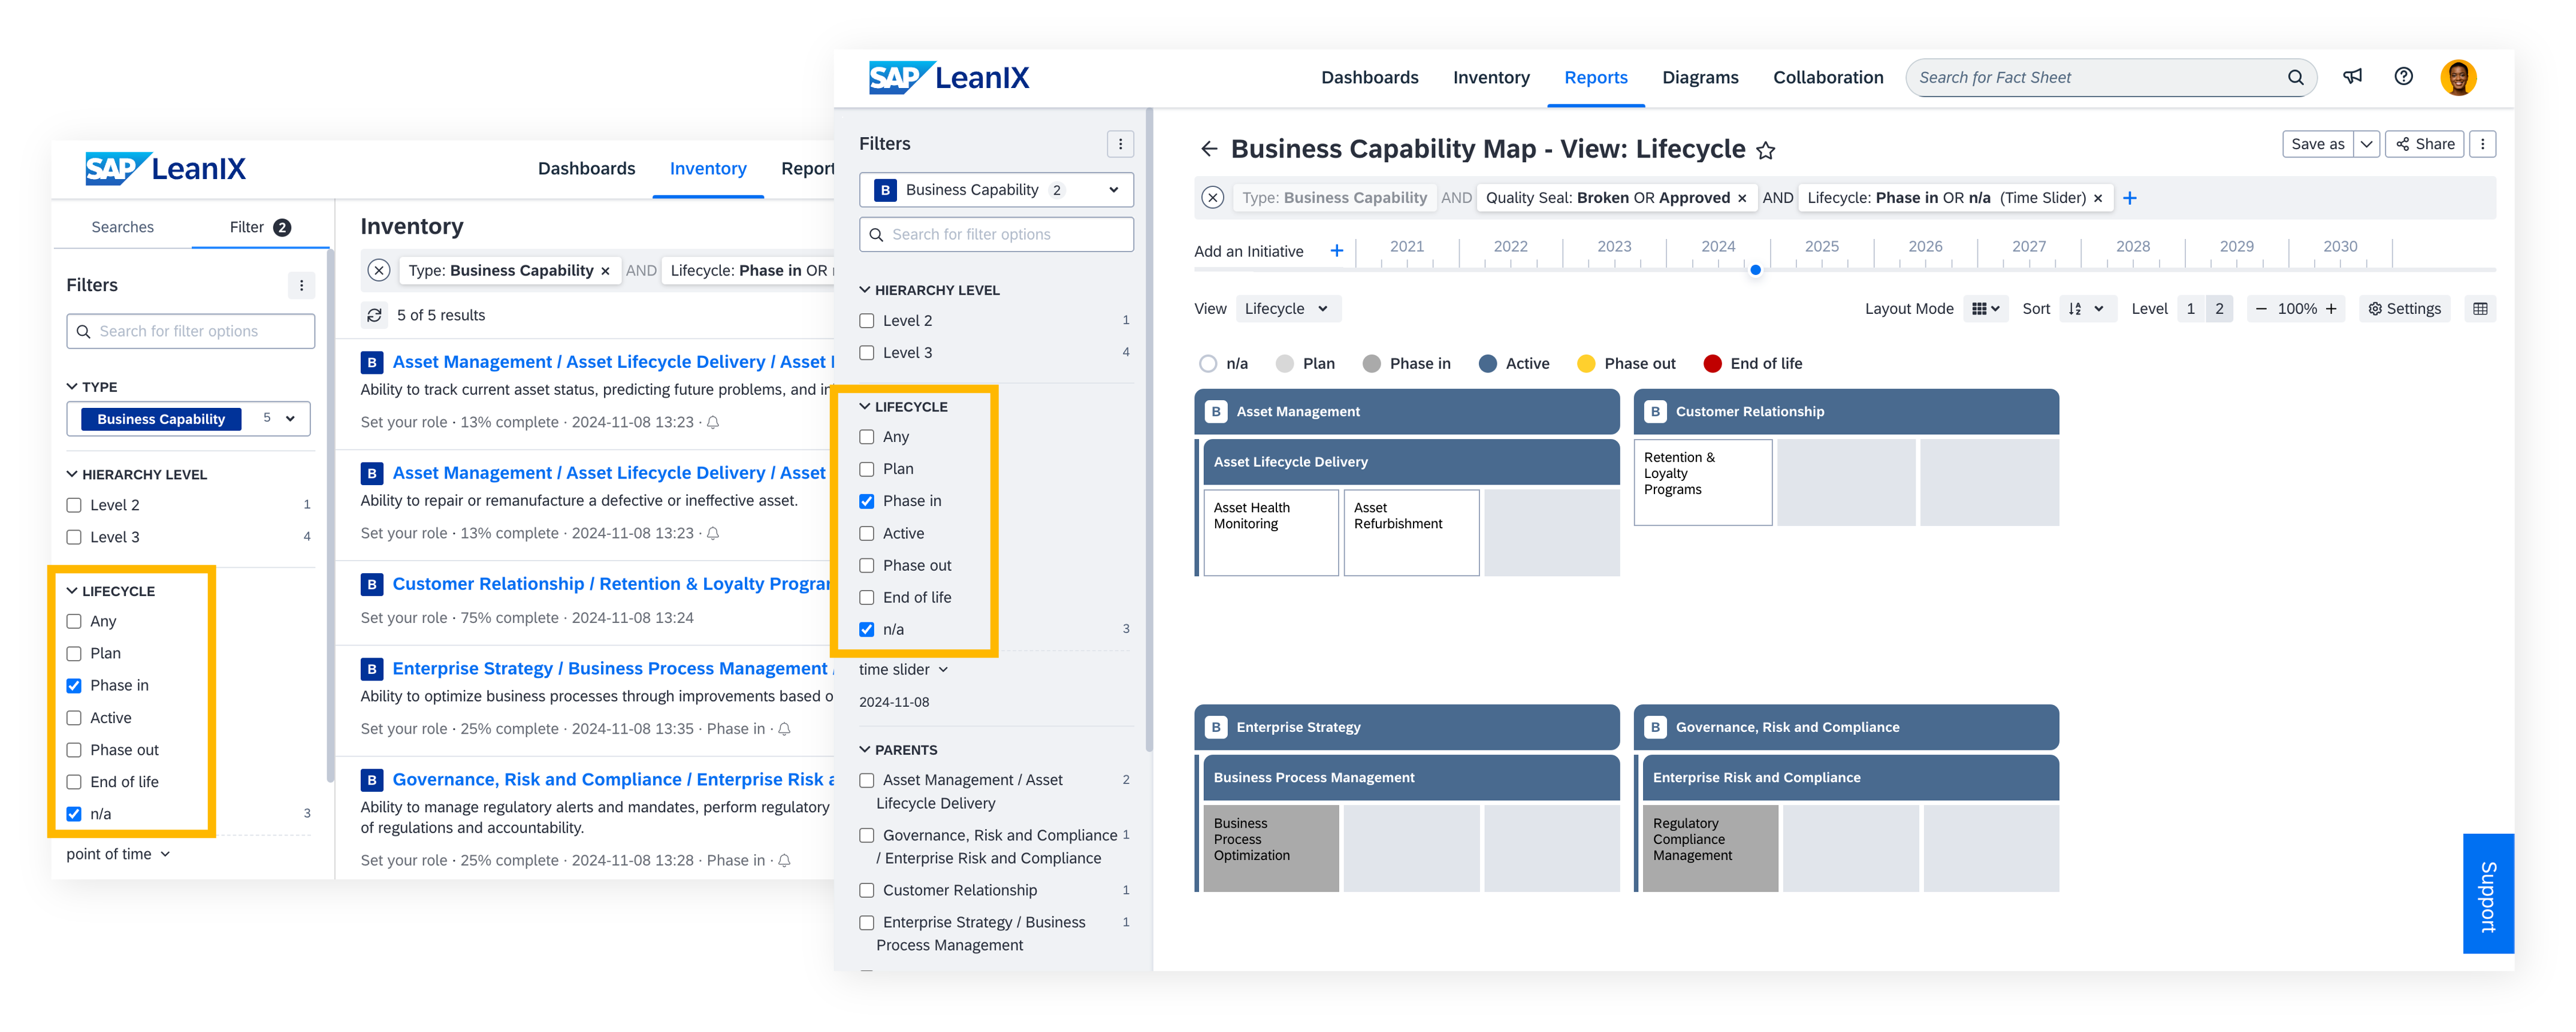
Task: Check Active in the report Lifecycle filter
Action: [x=867, y=534]
